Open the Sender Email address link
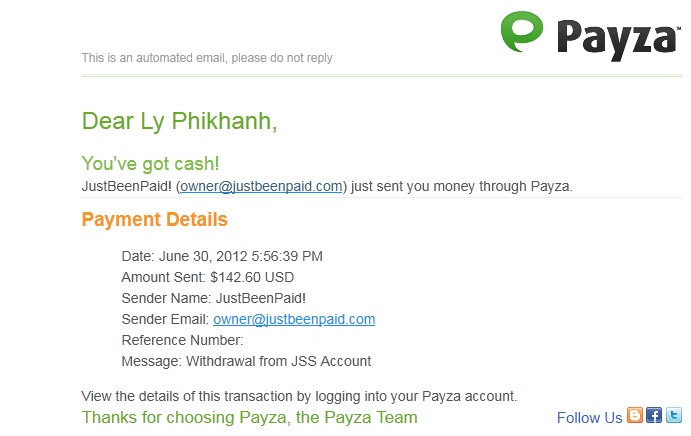Image resolution: width=691 pixels, height=436 pixels. coord(294,319)
